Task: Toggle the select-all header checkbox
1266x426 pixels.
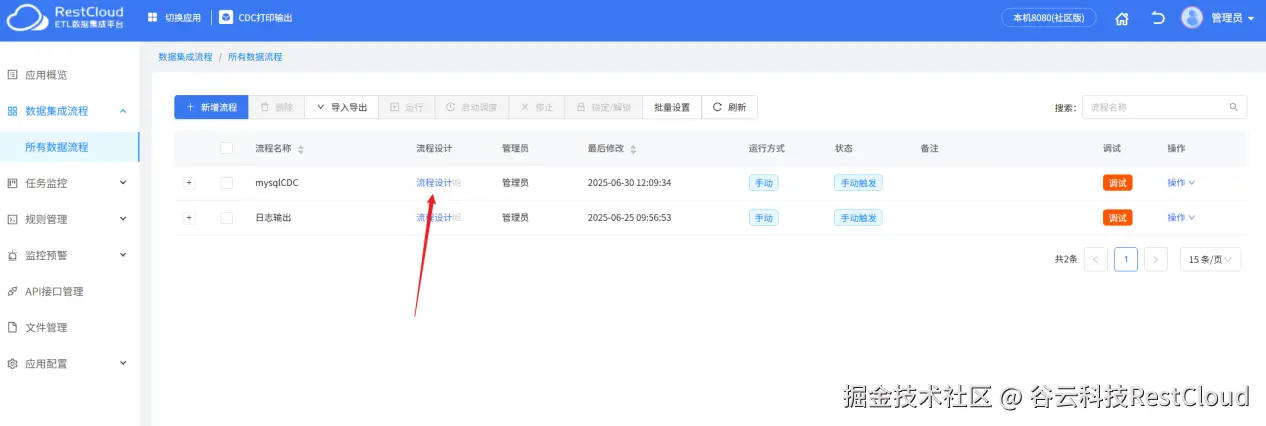Action: click(226, 148)
